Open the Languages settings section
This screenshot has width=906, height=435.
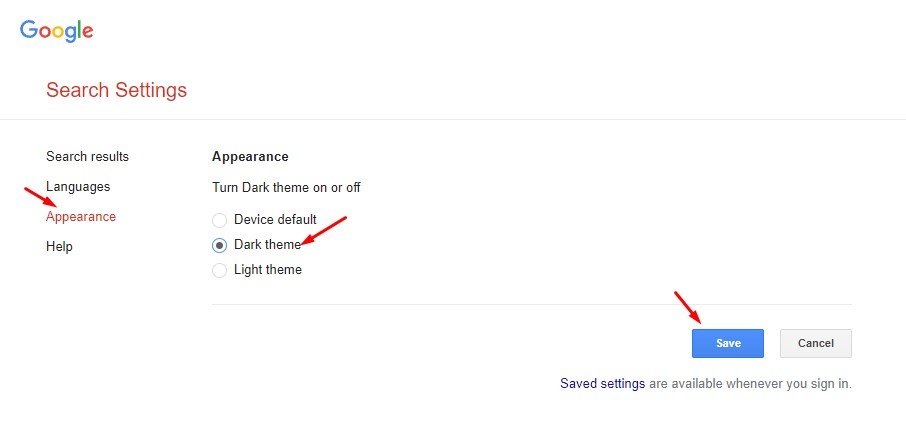point(78,187)
